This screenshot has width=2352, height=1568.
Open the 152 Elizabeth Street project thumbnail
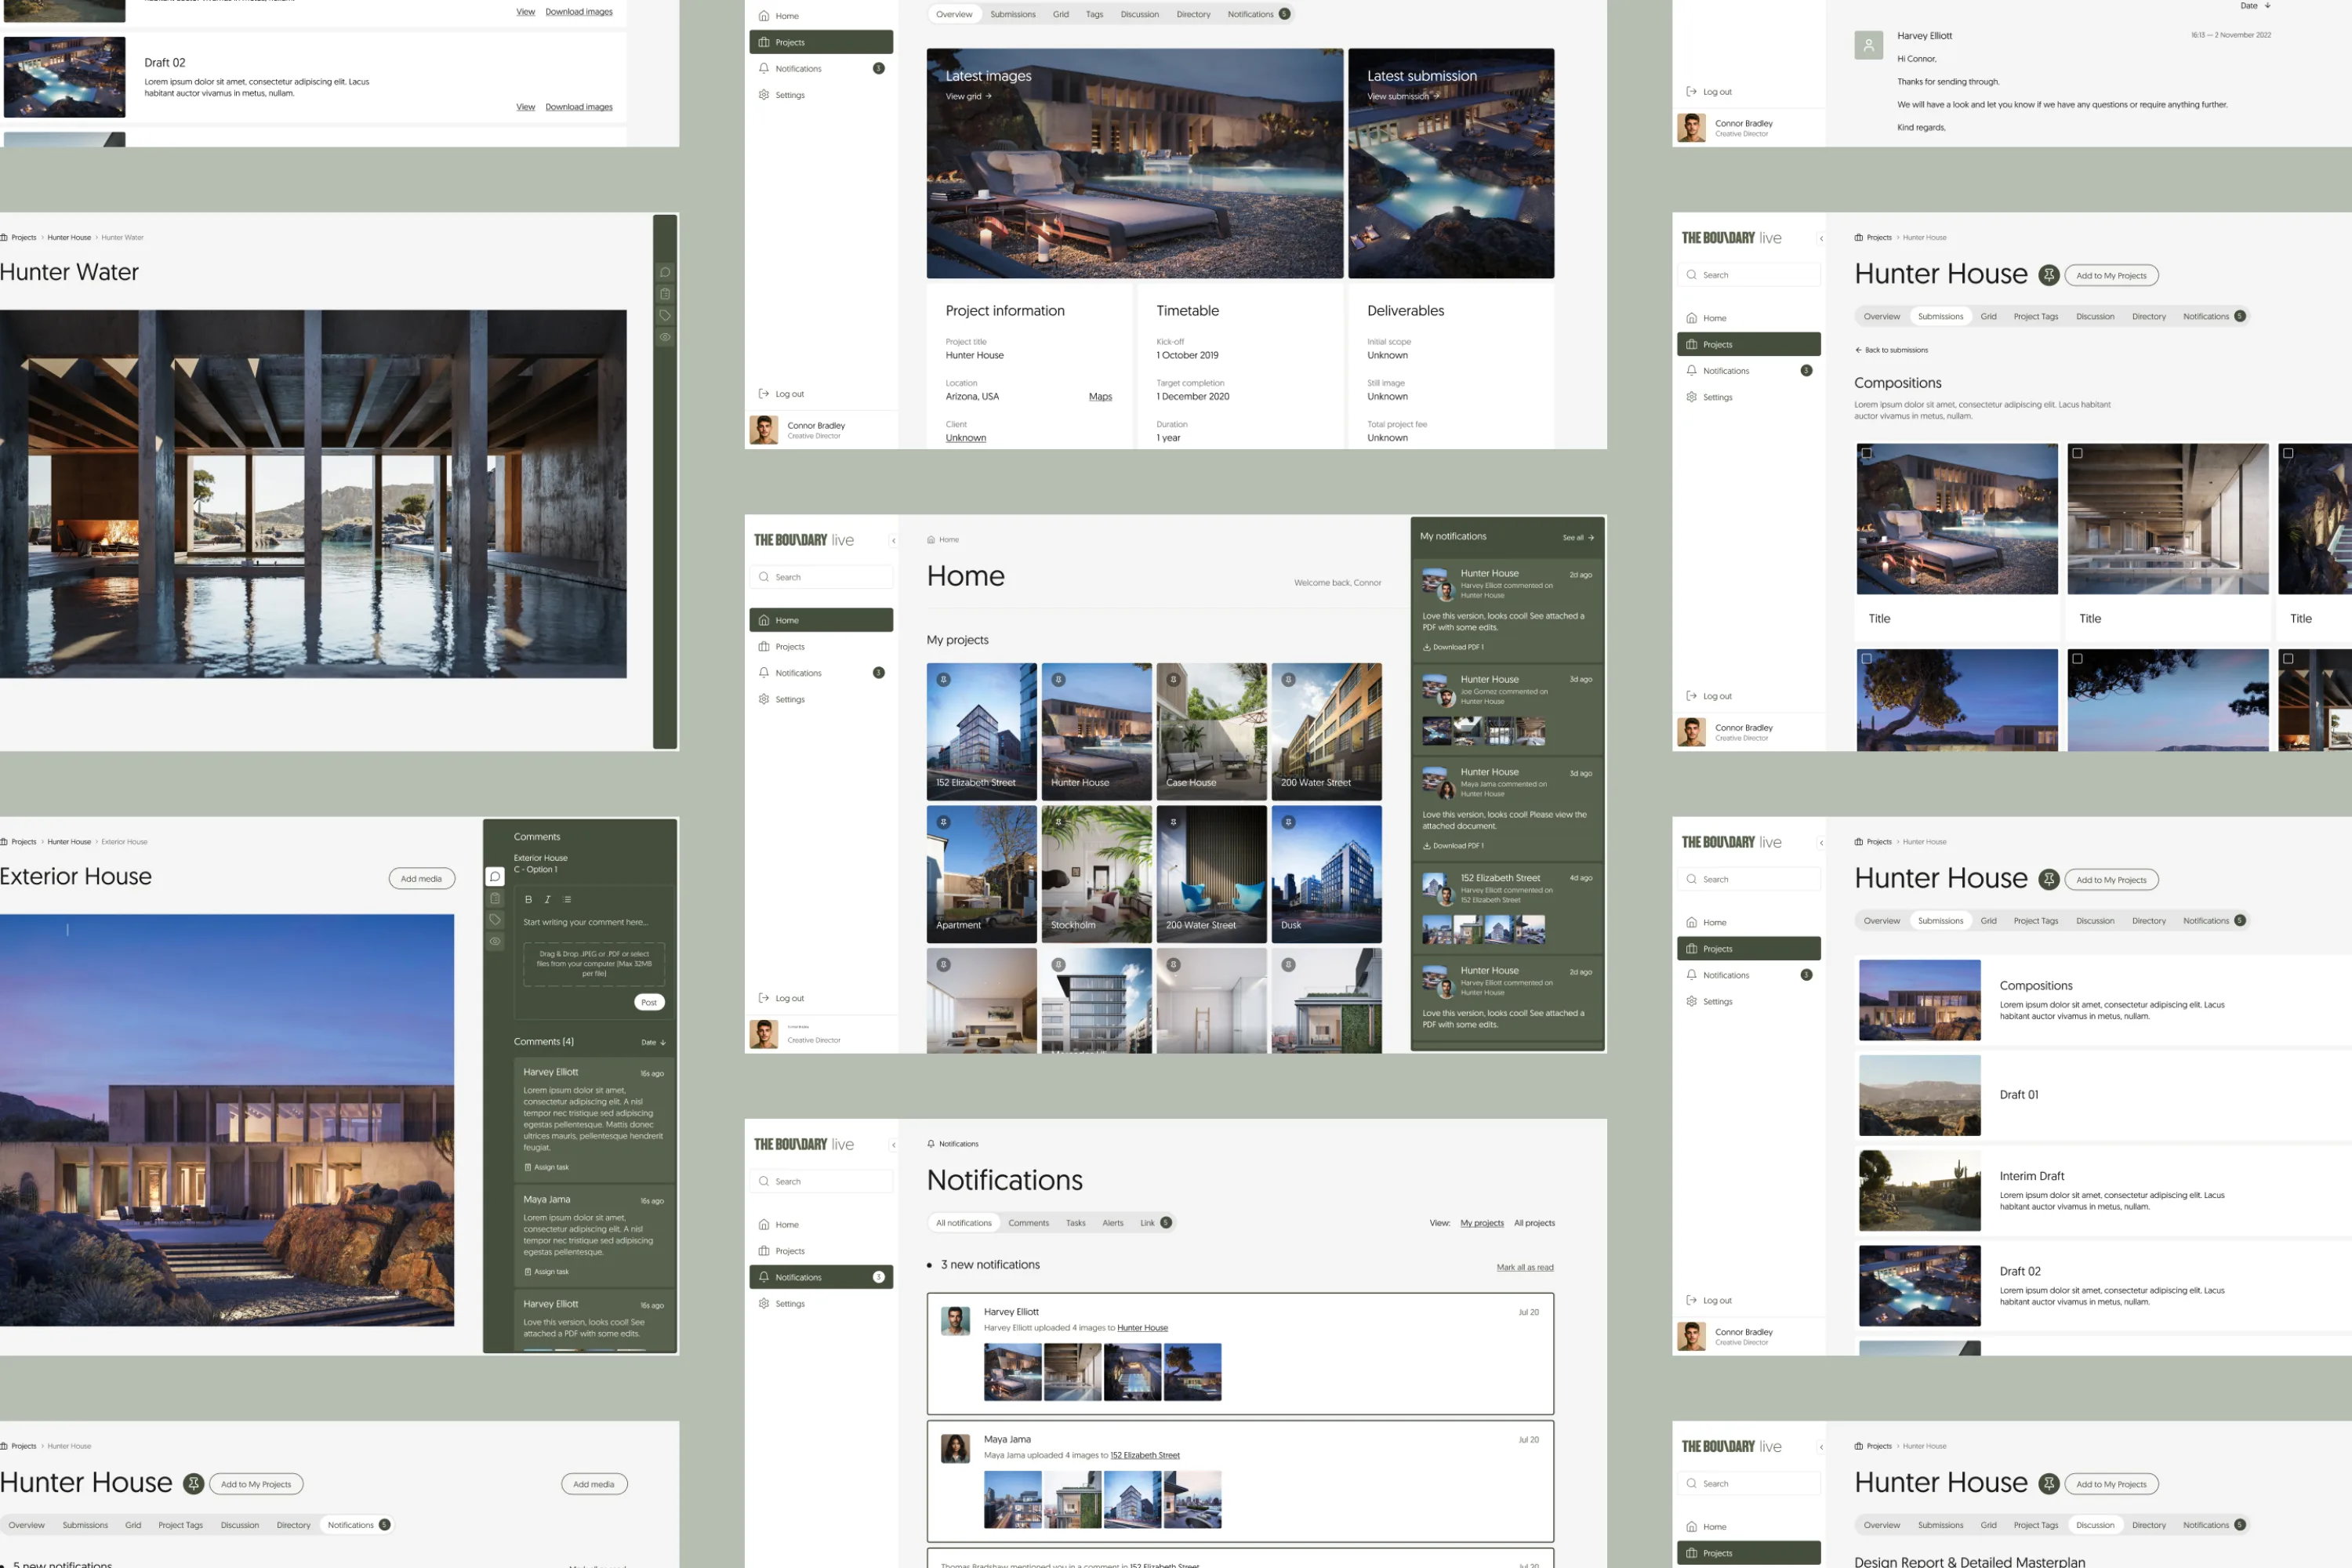(981, 731)
